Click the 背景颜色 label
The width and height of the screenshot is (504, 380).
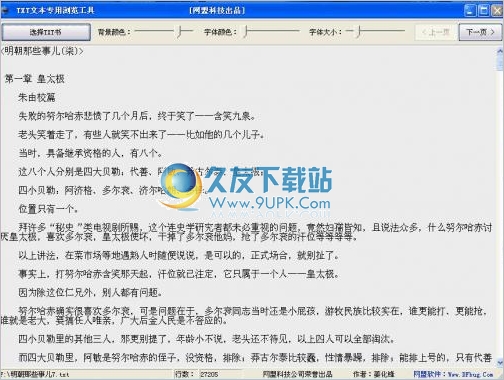coord(114,32)
